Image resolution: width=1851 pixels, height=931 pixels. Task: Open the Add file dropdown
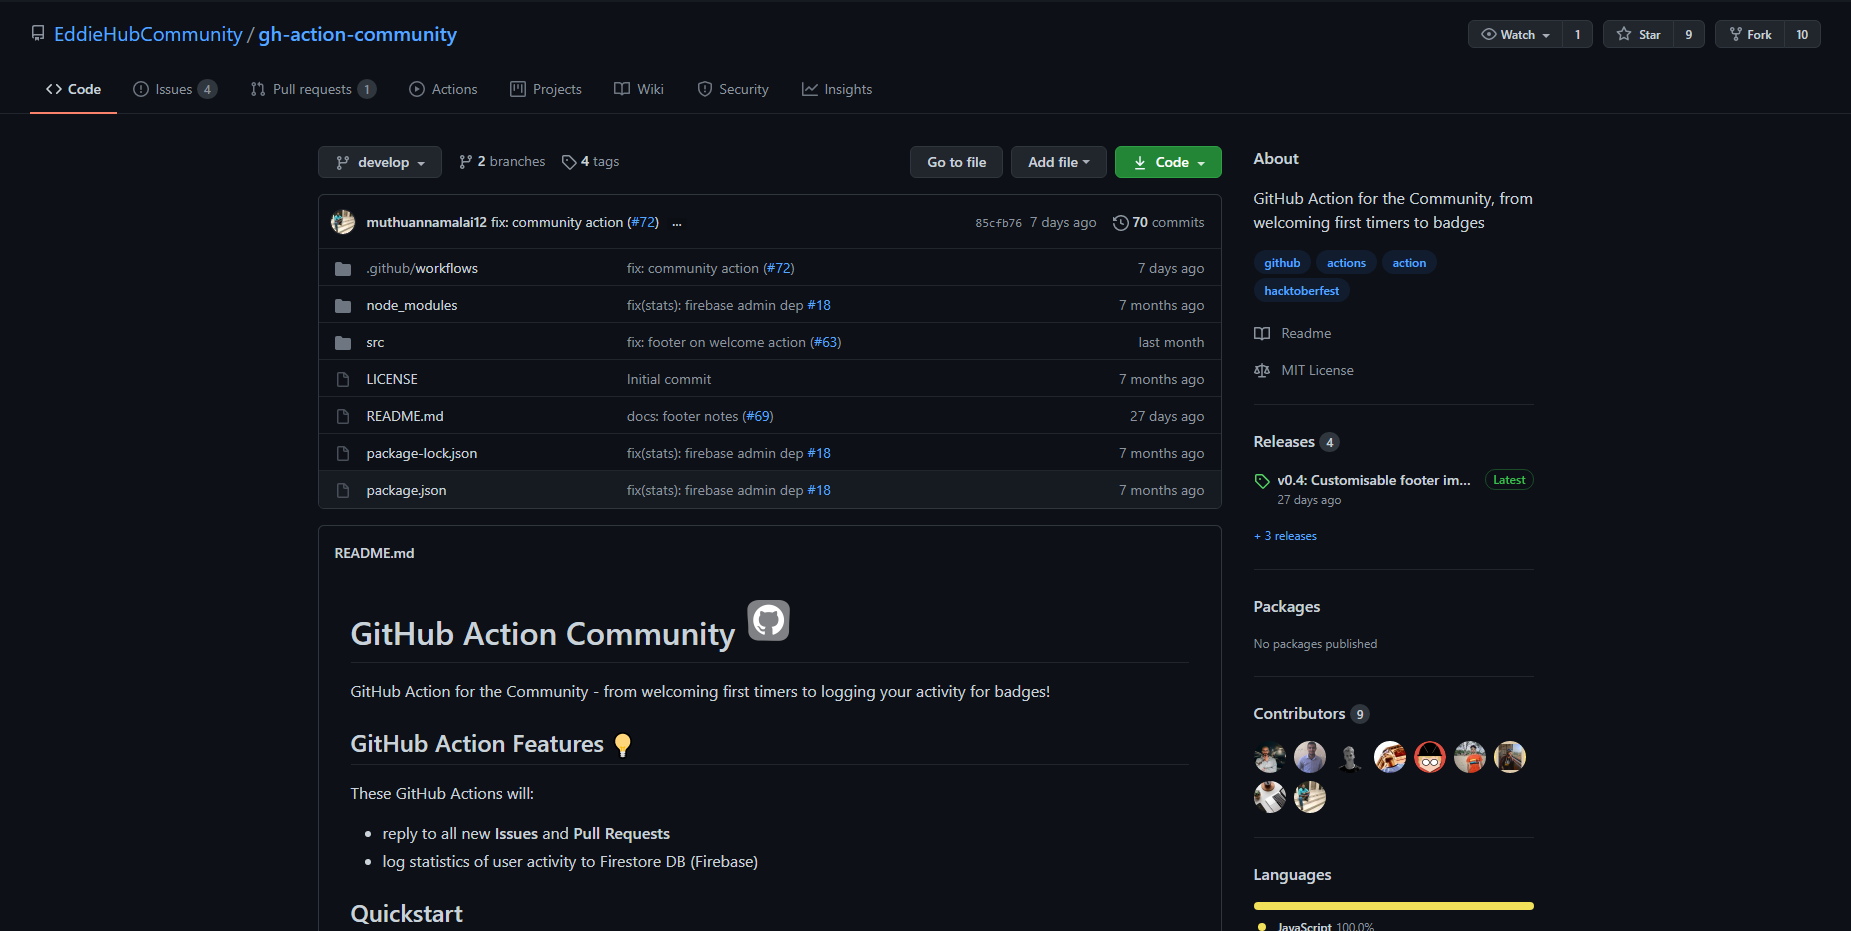[1058, 161]
